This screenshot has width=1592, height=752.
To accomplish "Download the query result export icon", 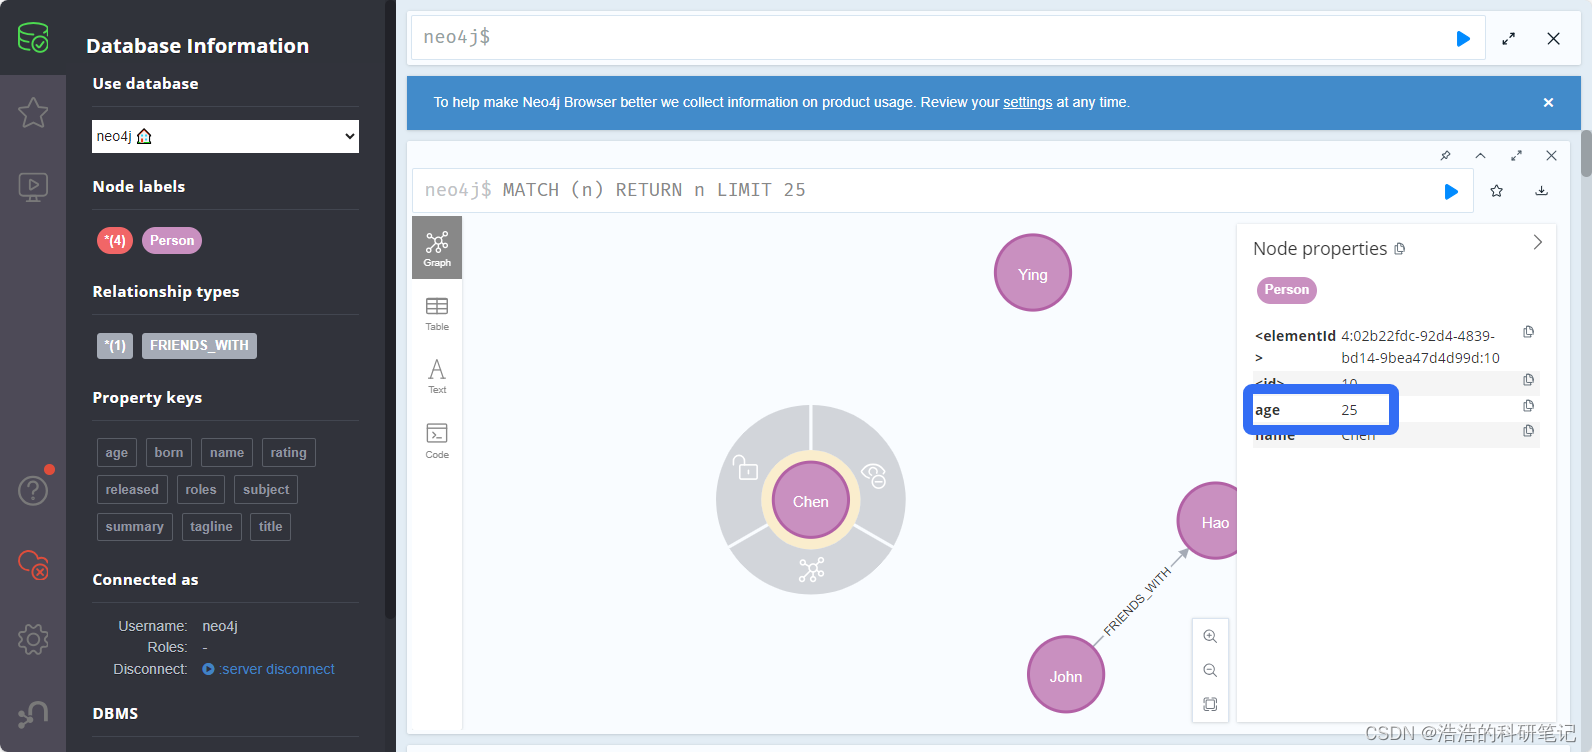I will tap(1542, 191).
